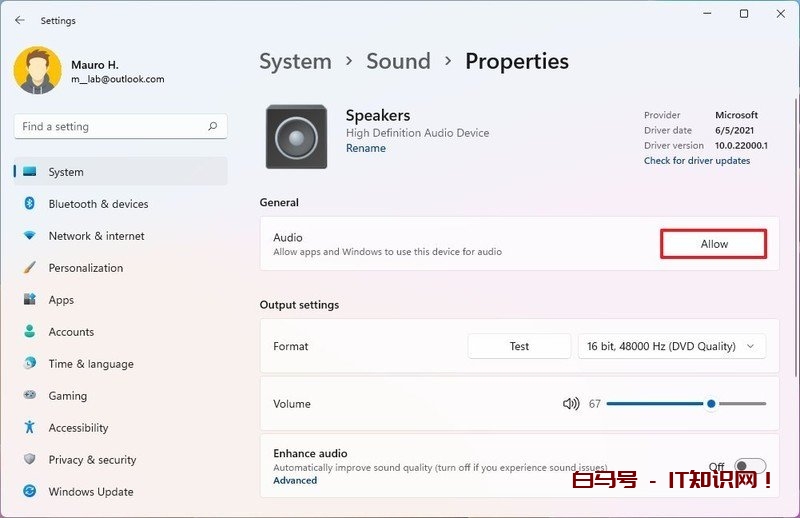800x518 pixels.
Task: Click the Test format button
Action: (x=519, y=346)
